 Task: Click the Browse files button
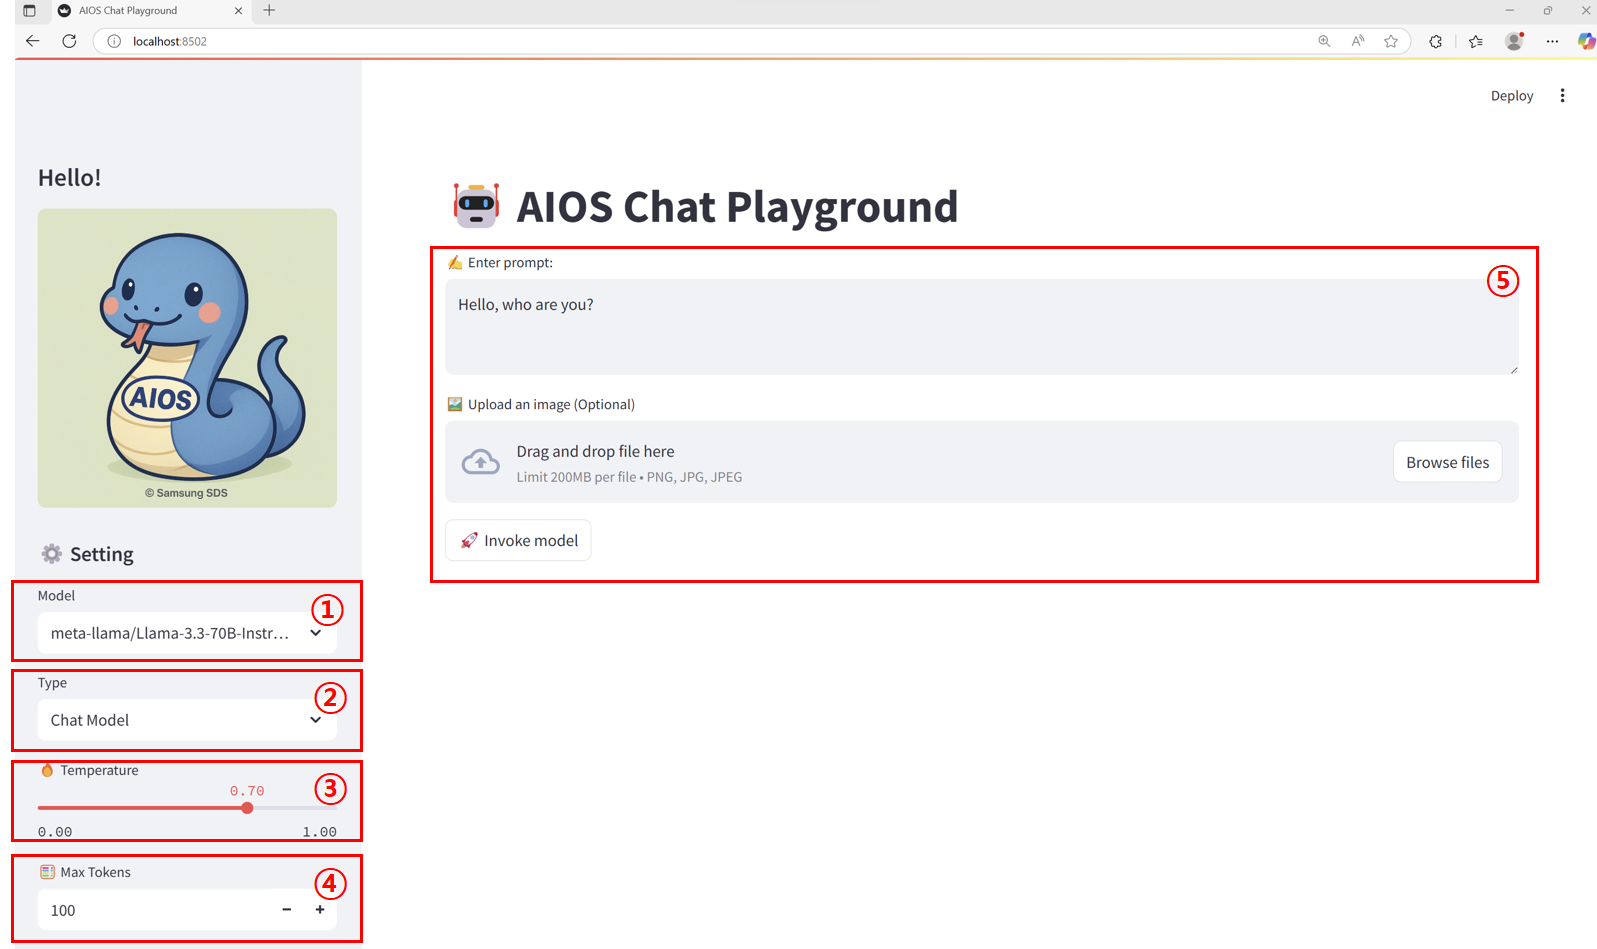pos(1447,462)
